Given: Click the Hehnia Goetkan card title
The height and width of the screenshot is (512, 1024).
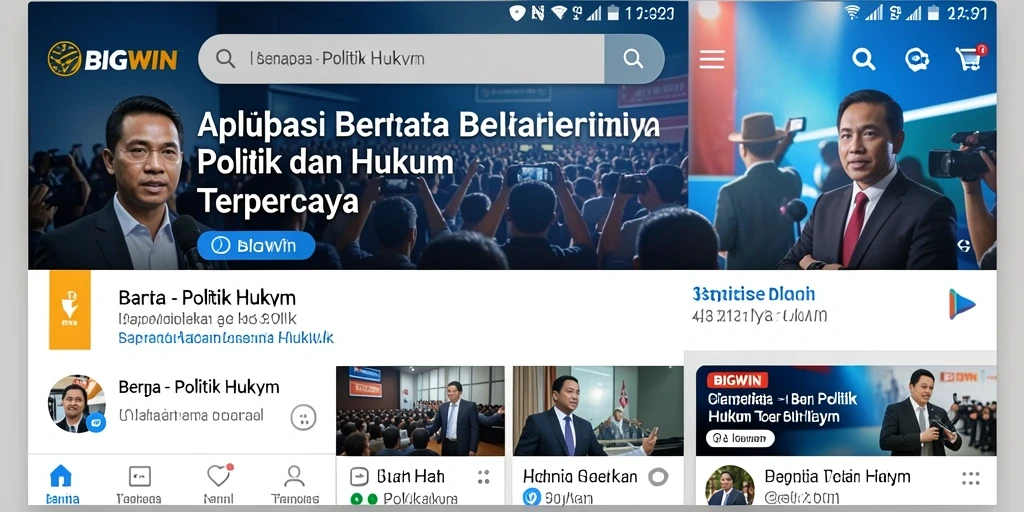Looking at the screenshot, I should 580,476.
